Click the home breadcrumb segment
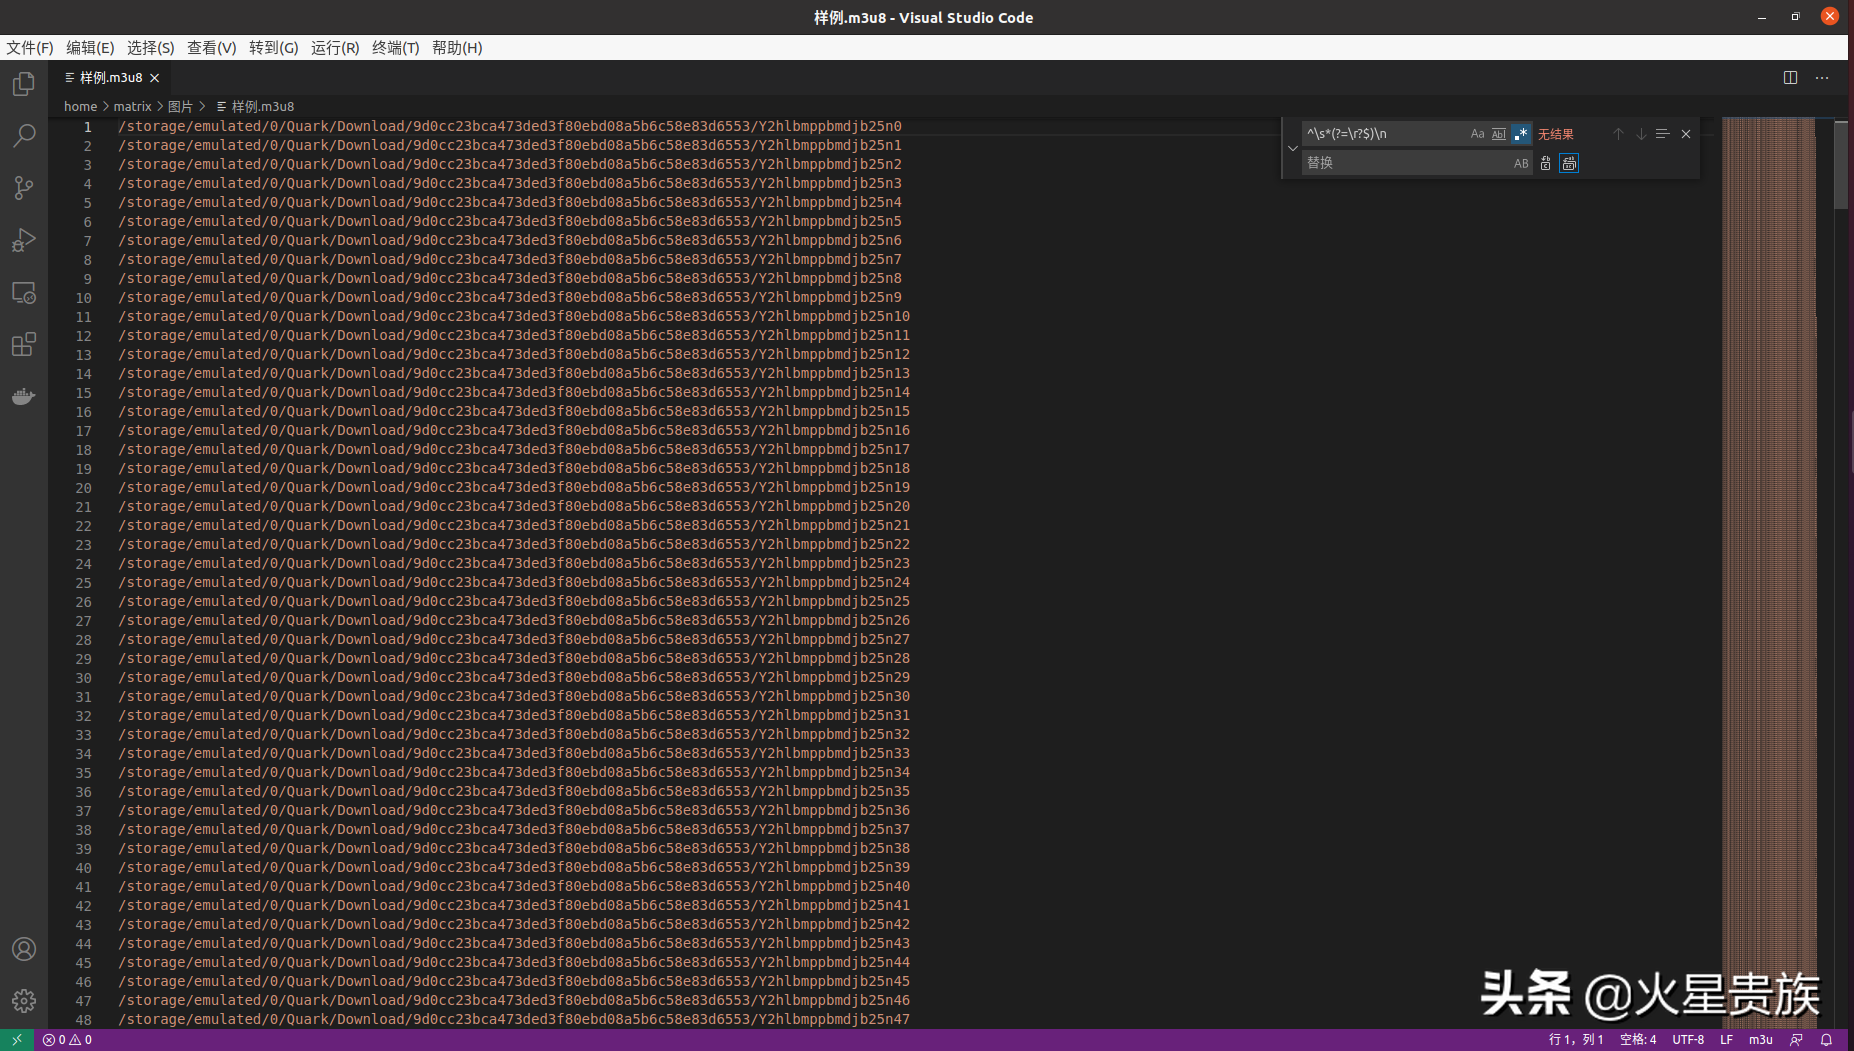1854x1051 pixels. [80, 106]
